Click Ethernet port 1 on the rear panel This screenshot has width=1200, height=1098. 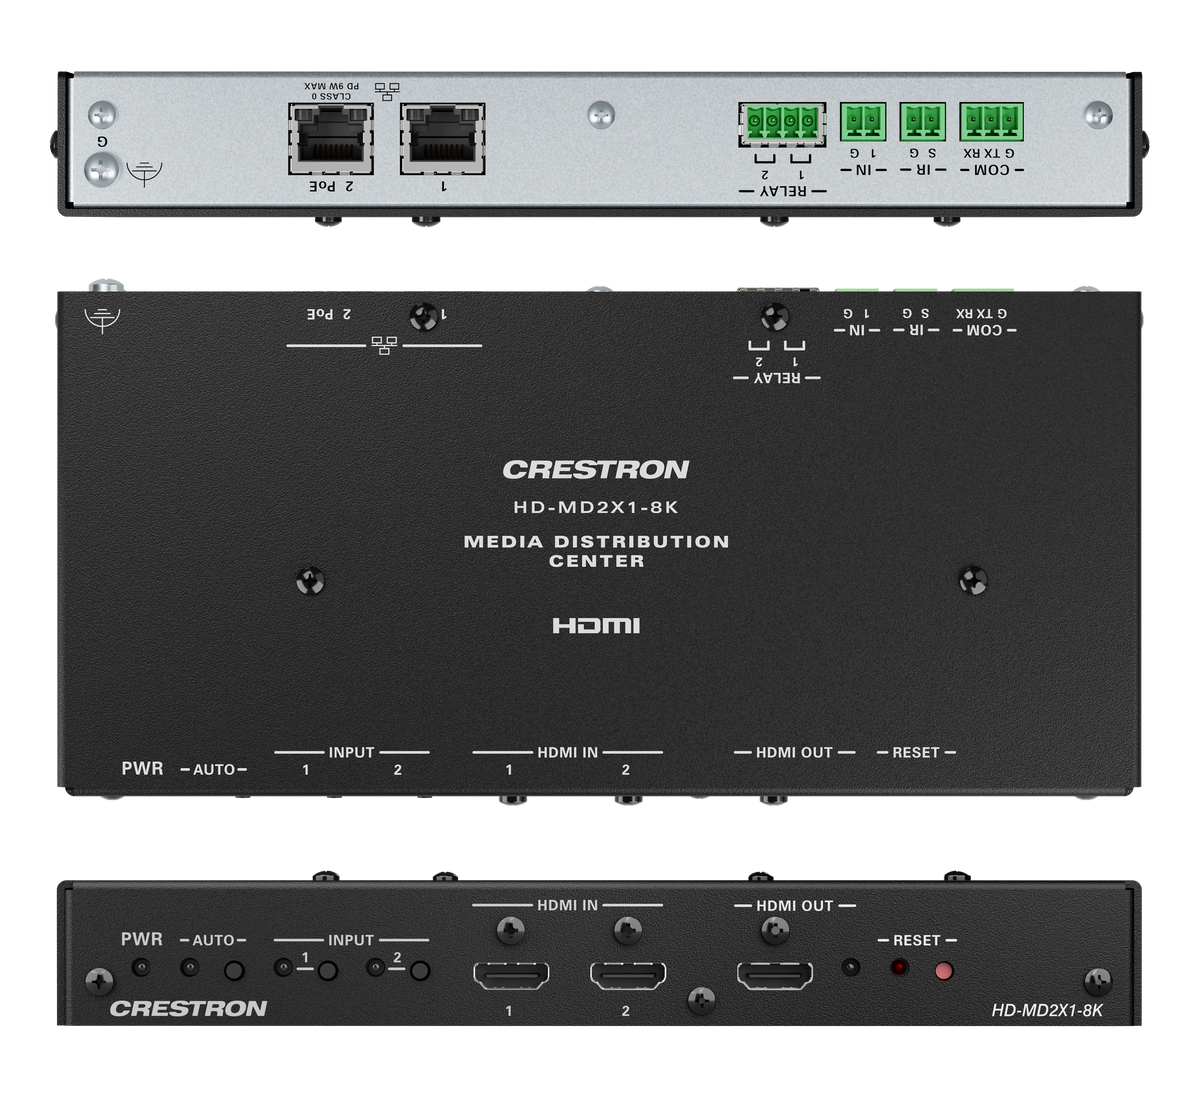coord(443,138)
